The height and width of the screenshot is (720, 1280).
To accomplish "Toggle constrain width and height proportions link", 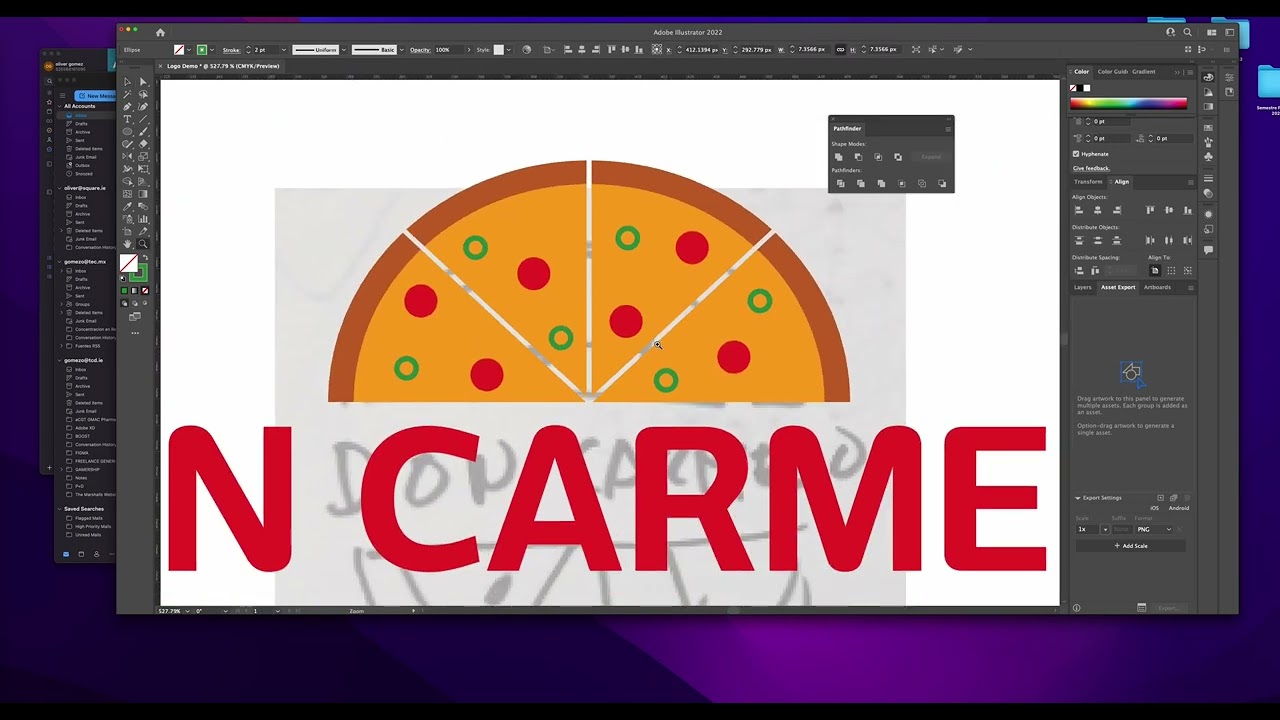I will (x=840, y=49).
